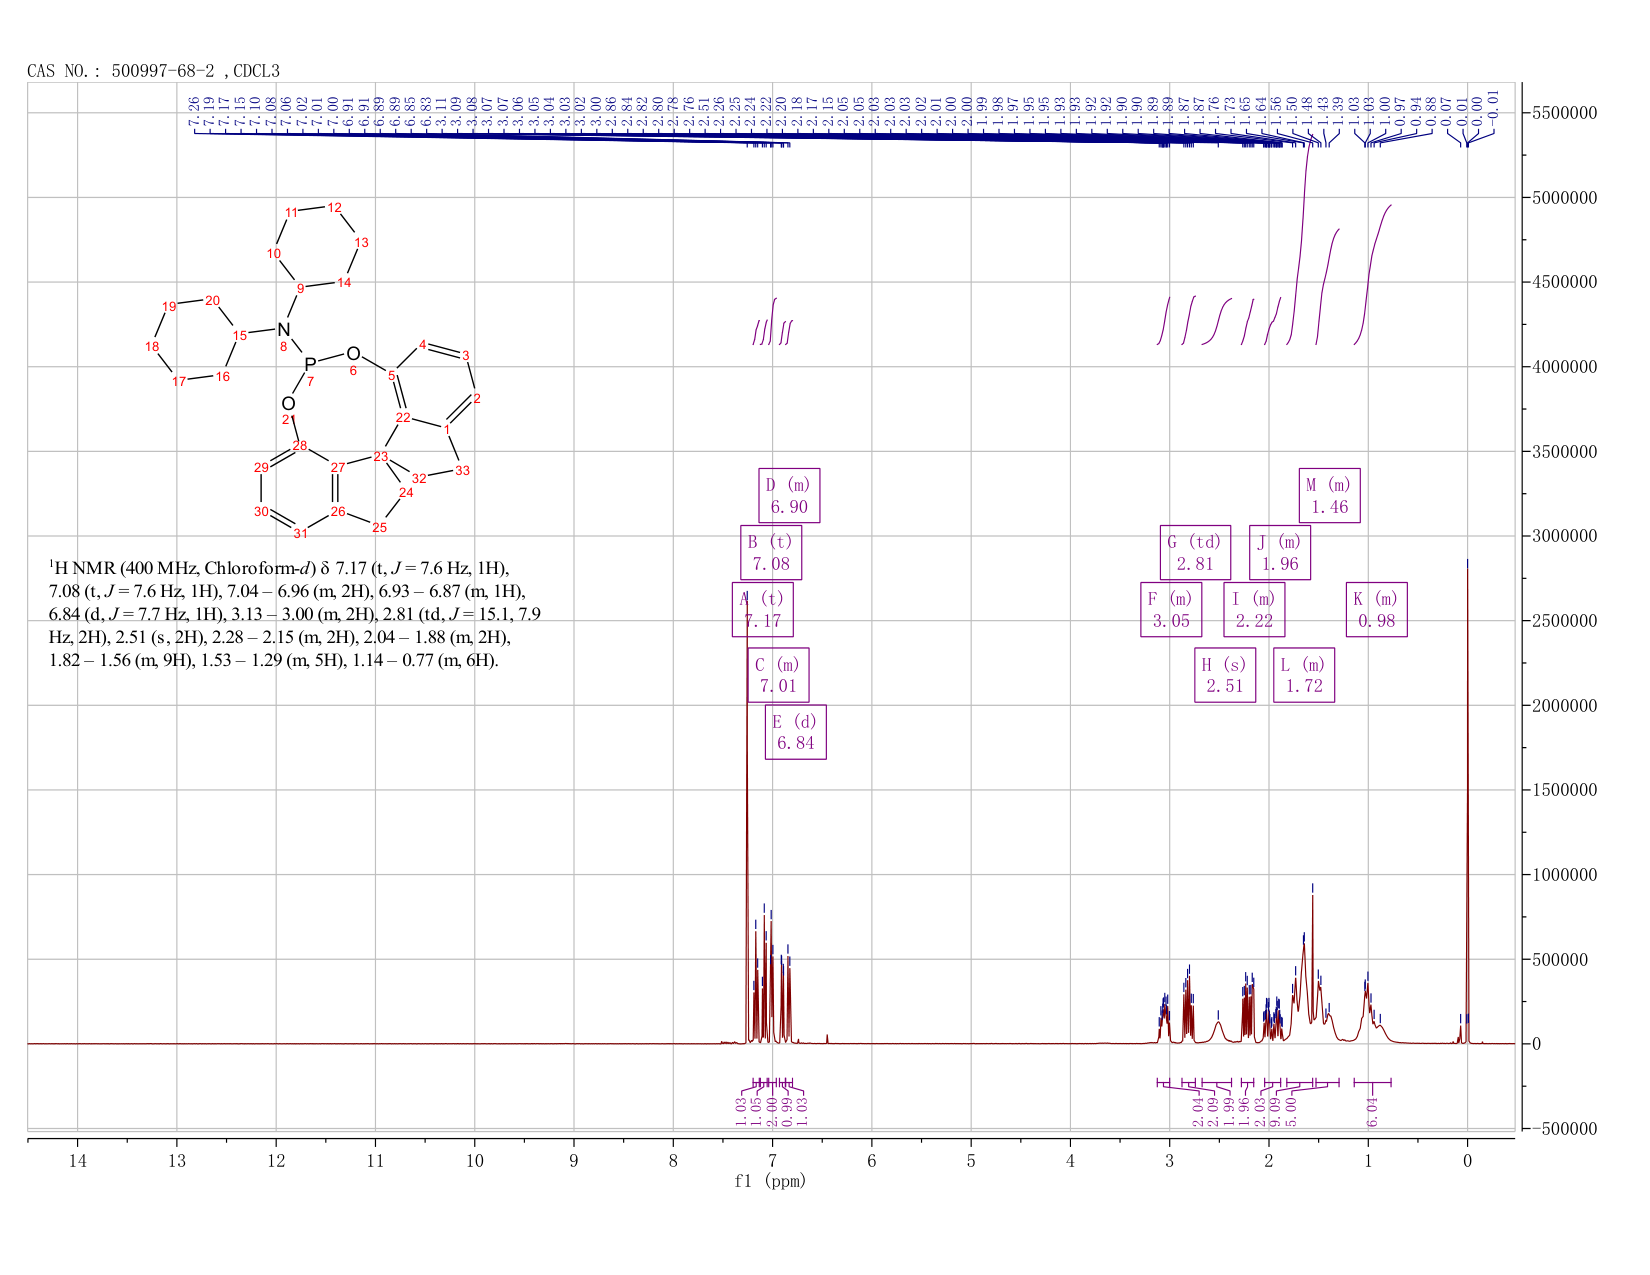Click the B (t) 7.08 multiplet label
1650x1275 pixels.
click(771, 553)
